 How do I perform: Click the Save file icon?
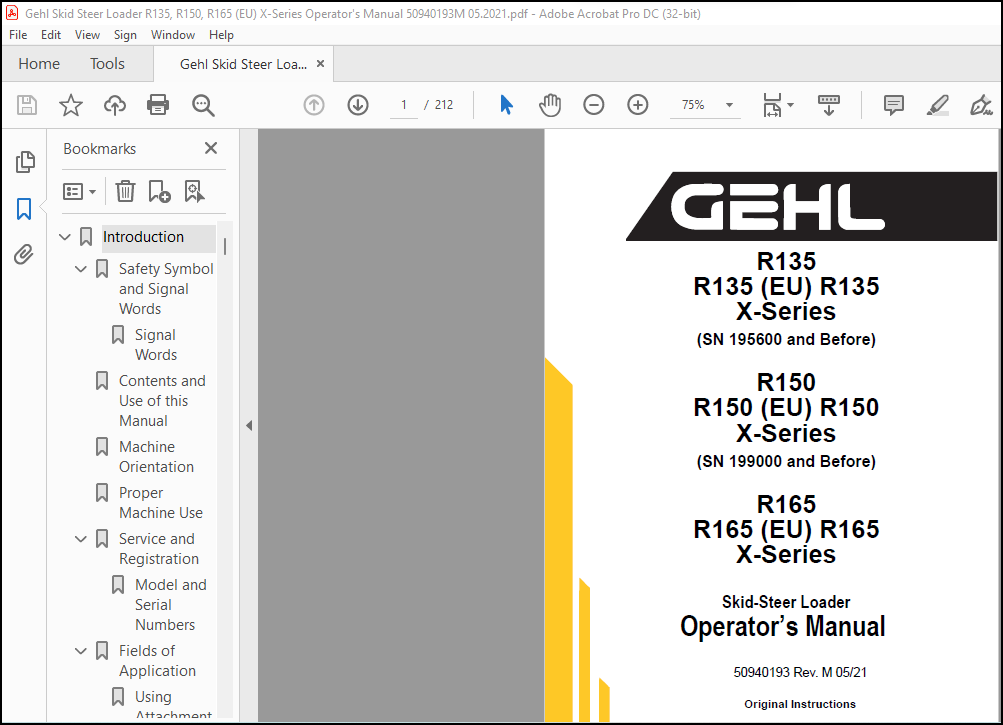(x=27, y=105)
